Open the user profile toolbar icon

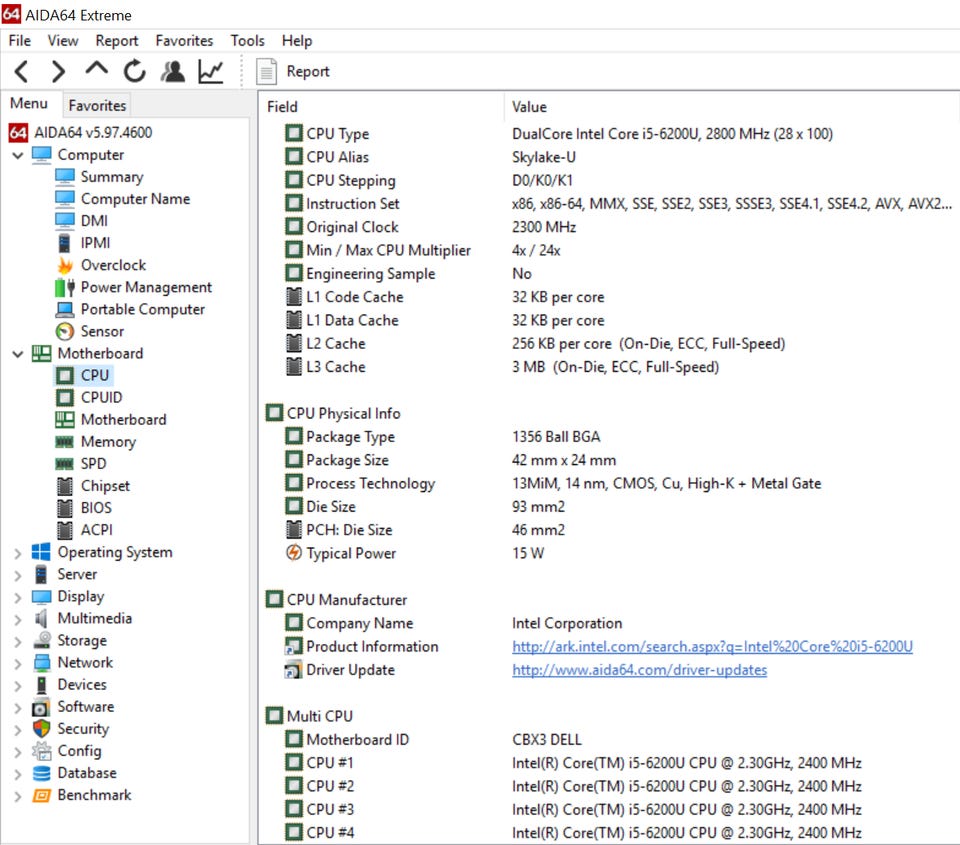pyautogui.click(x=173, y=71)
